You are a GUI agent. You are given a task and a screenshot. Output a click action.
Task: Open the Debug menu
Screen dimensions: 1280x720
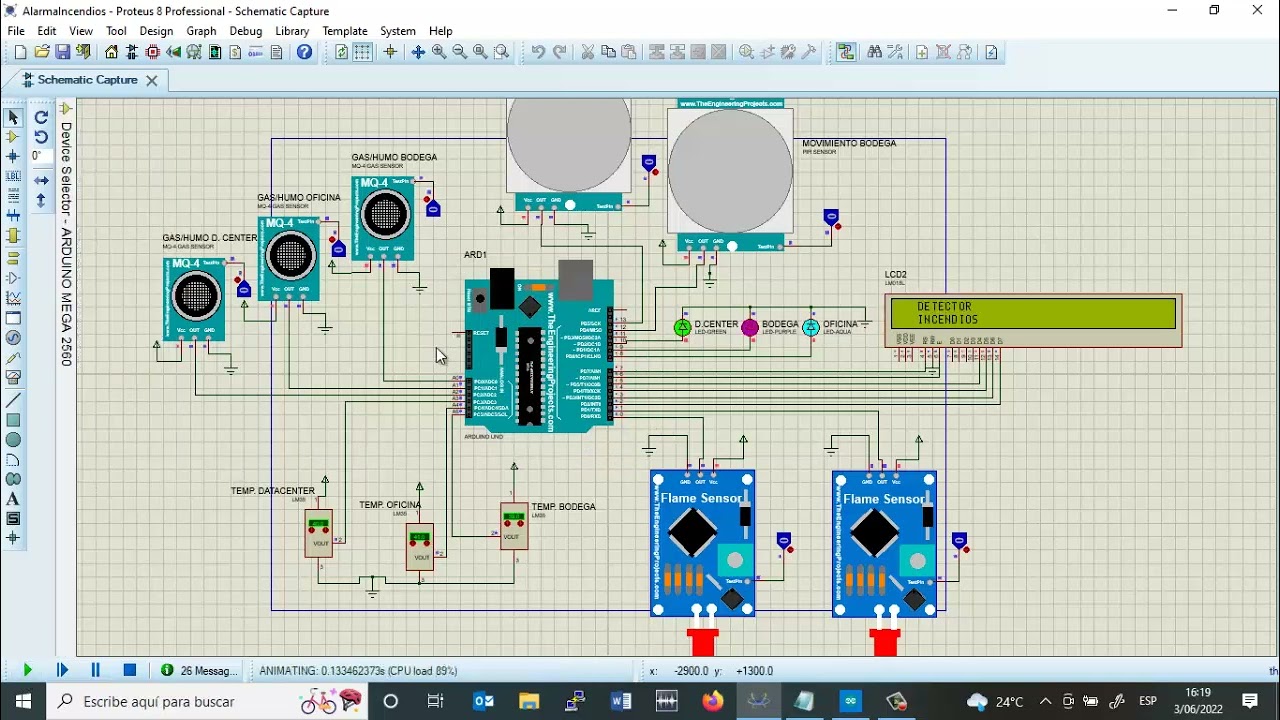click(x=246, y=31)
